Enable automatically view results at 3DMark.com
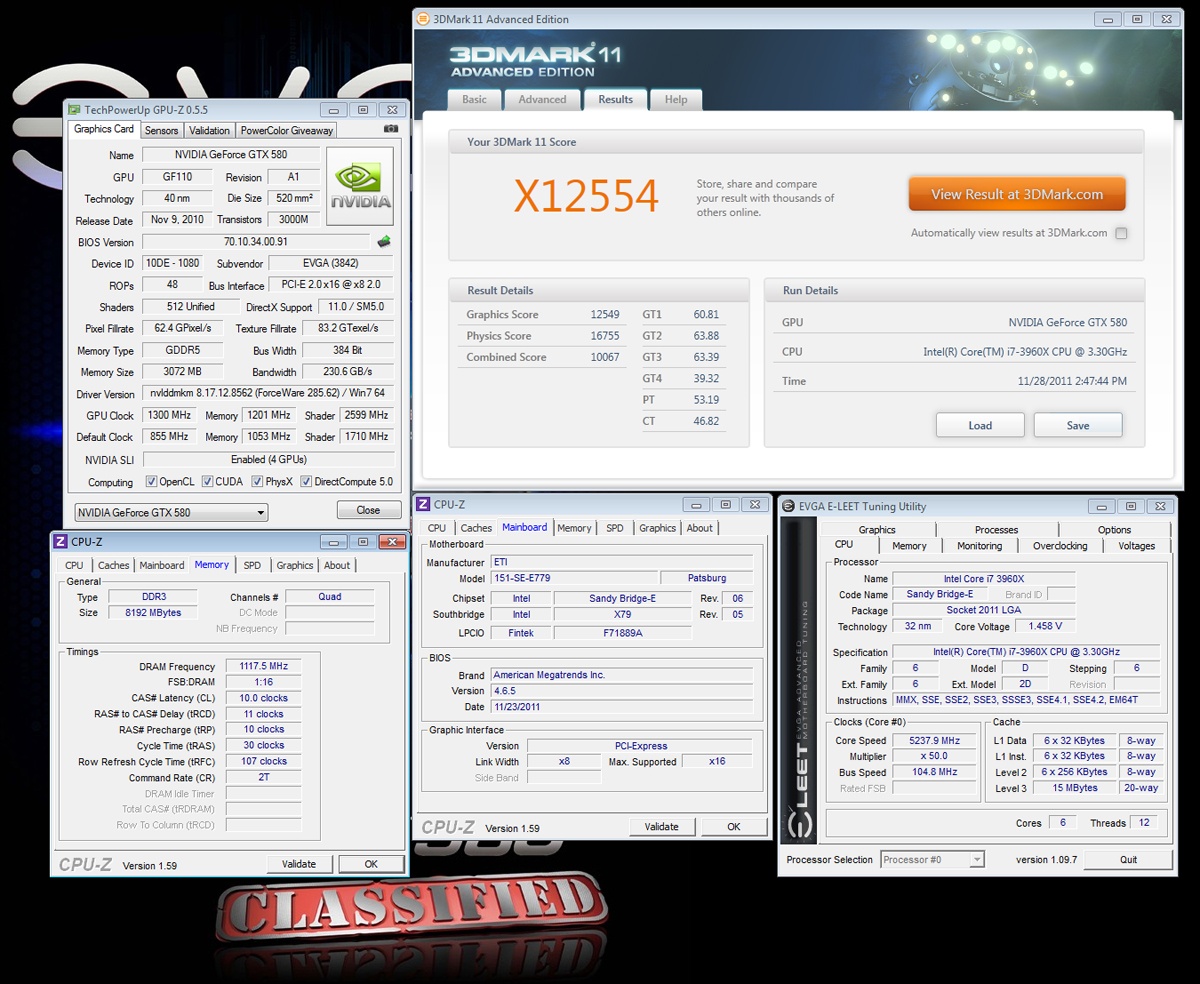The width and height of the screenshot is (1200, 984). click(1121, 233)
